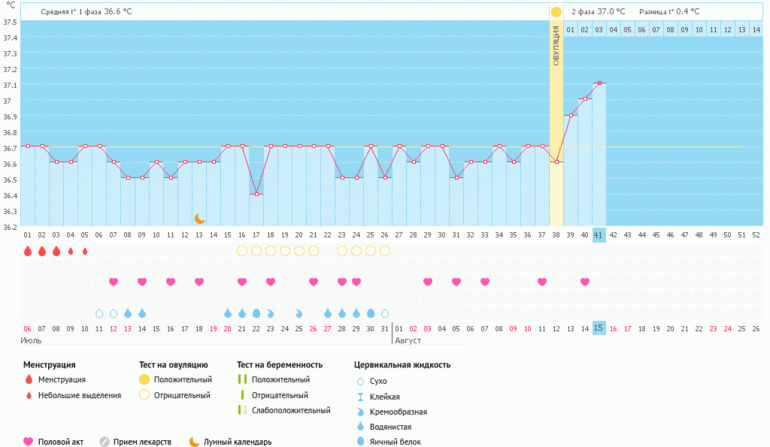Select the dry cervical fluid drop on day 06
The width and height of the screenshot is (770, 447).
pyautogui.click(x=99, y=313)
